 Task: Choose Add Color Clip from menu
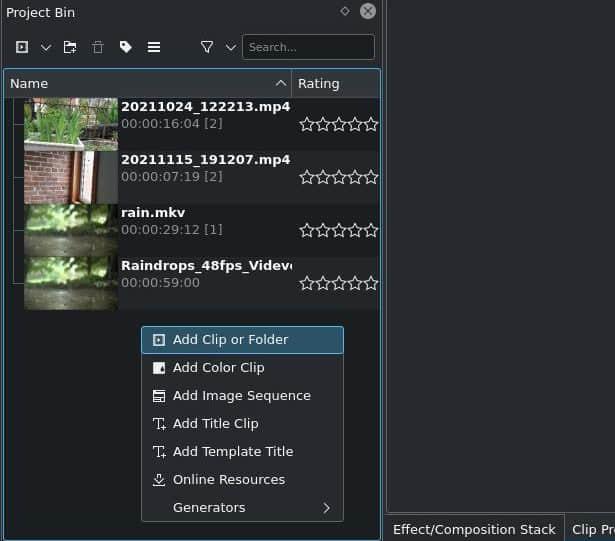tap(218, 368)
